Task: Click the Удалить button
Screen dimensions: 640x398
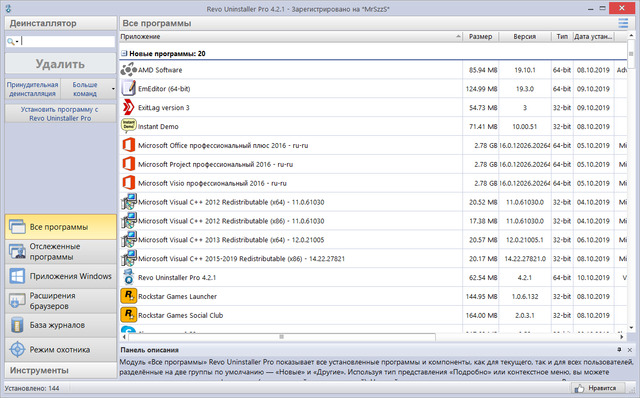Action: [60, 64]
